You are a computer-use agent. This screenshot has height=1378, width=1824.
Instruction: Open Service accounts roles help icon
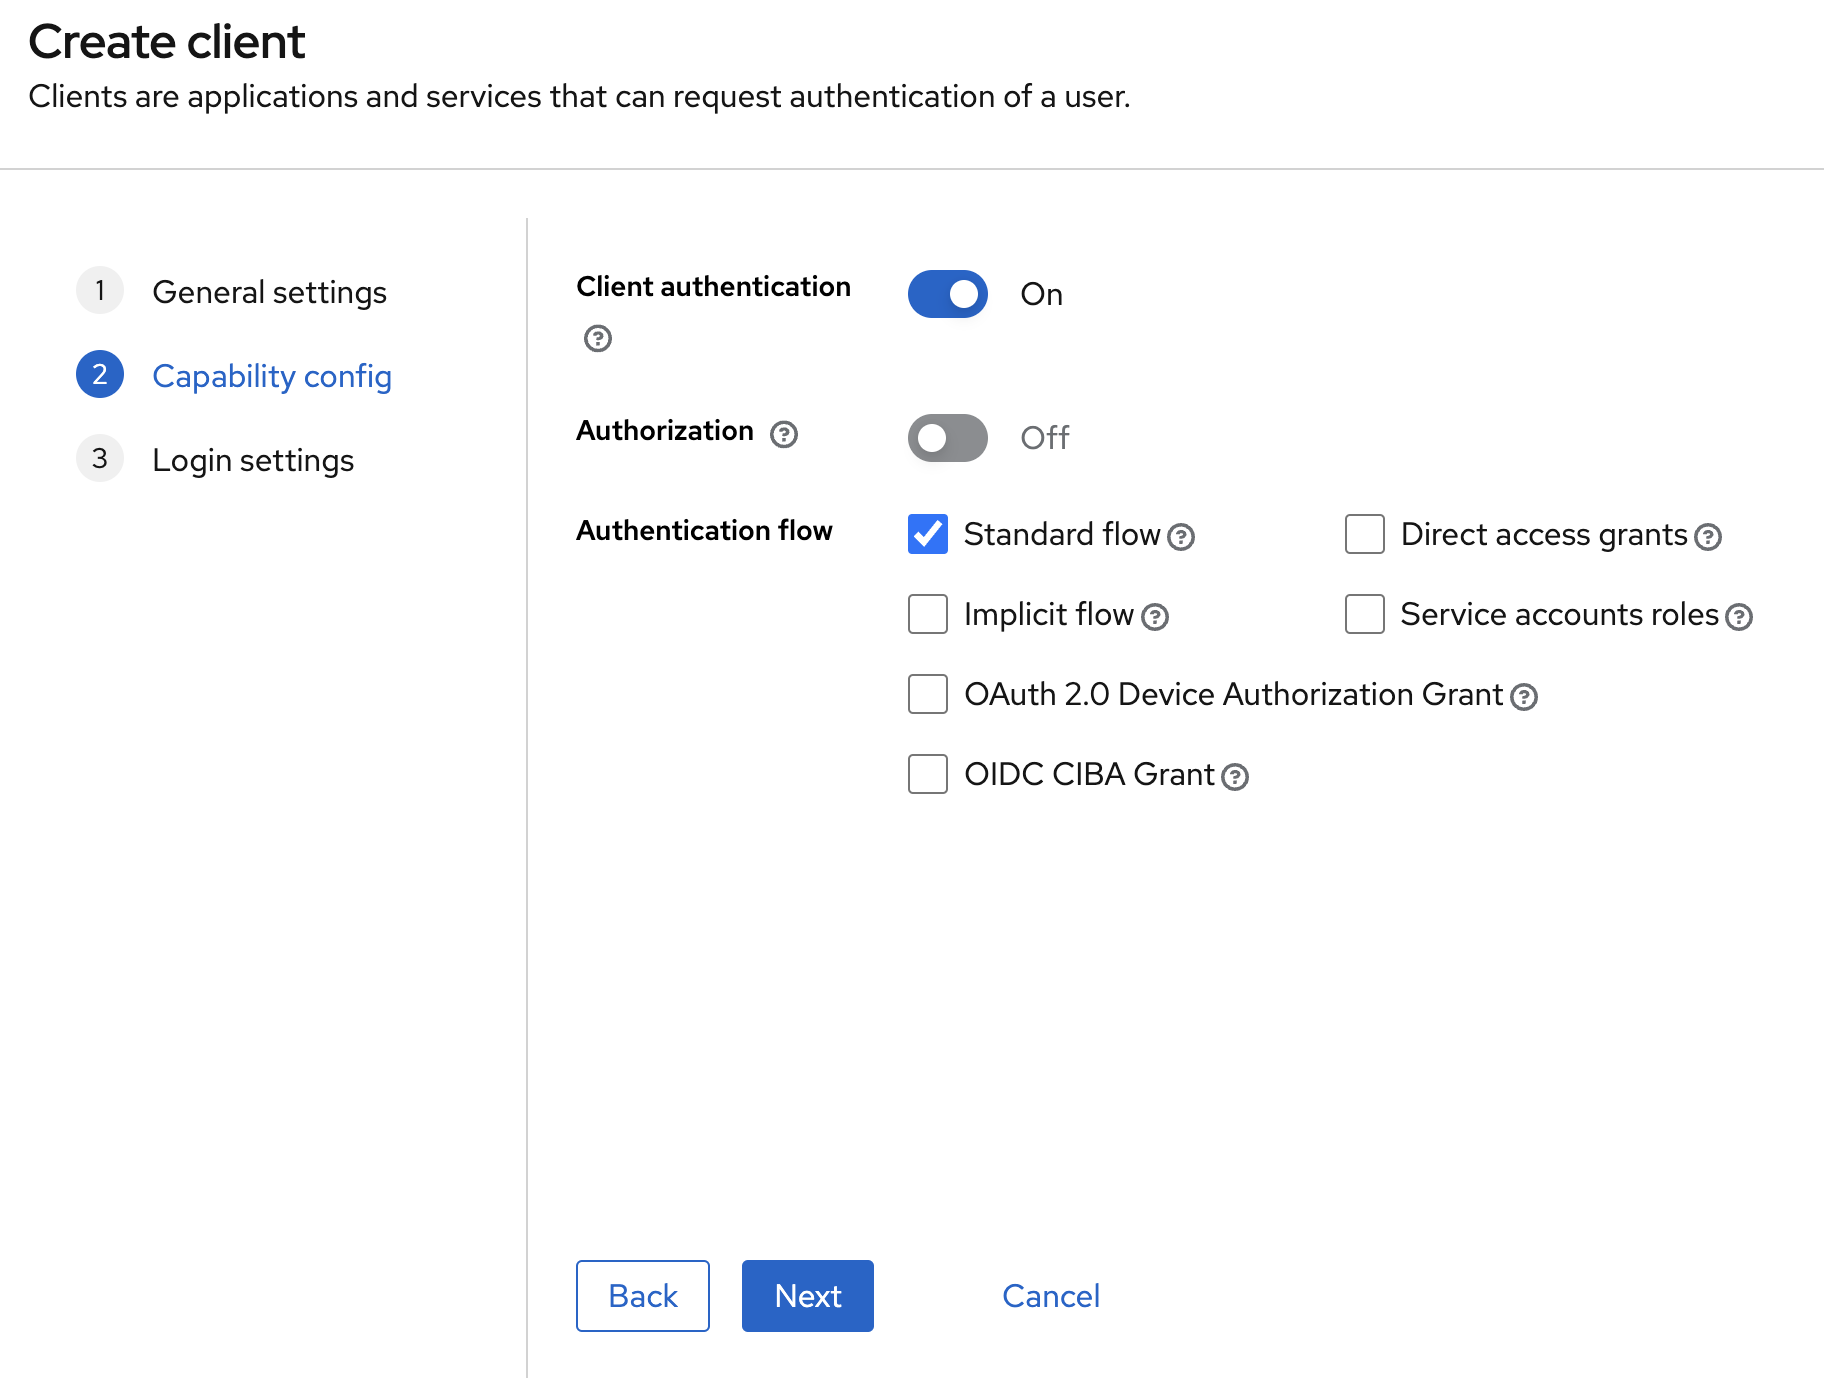(x=1739, y=617)
